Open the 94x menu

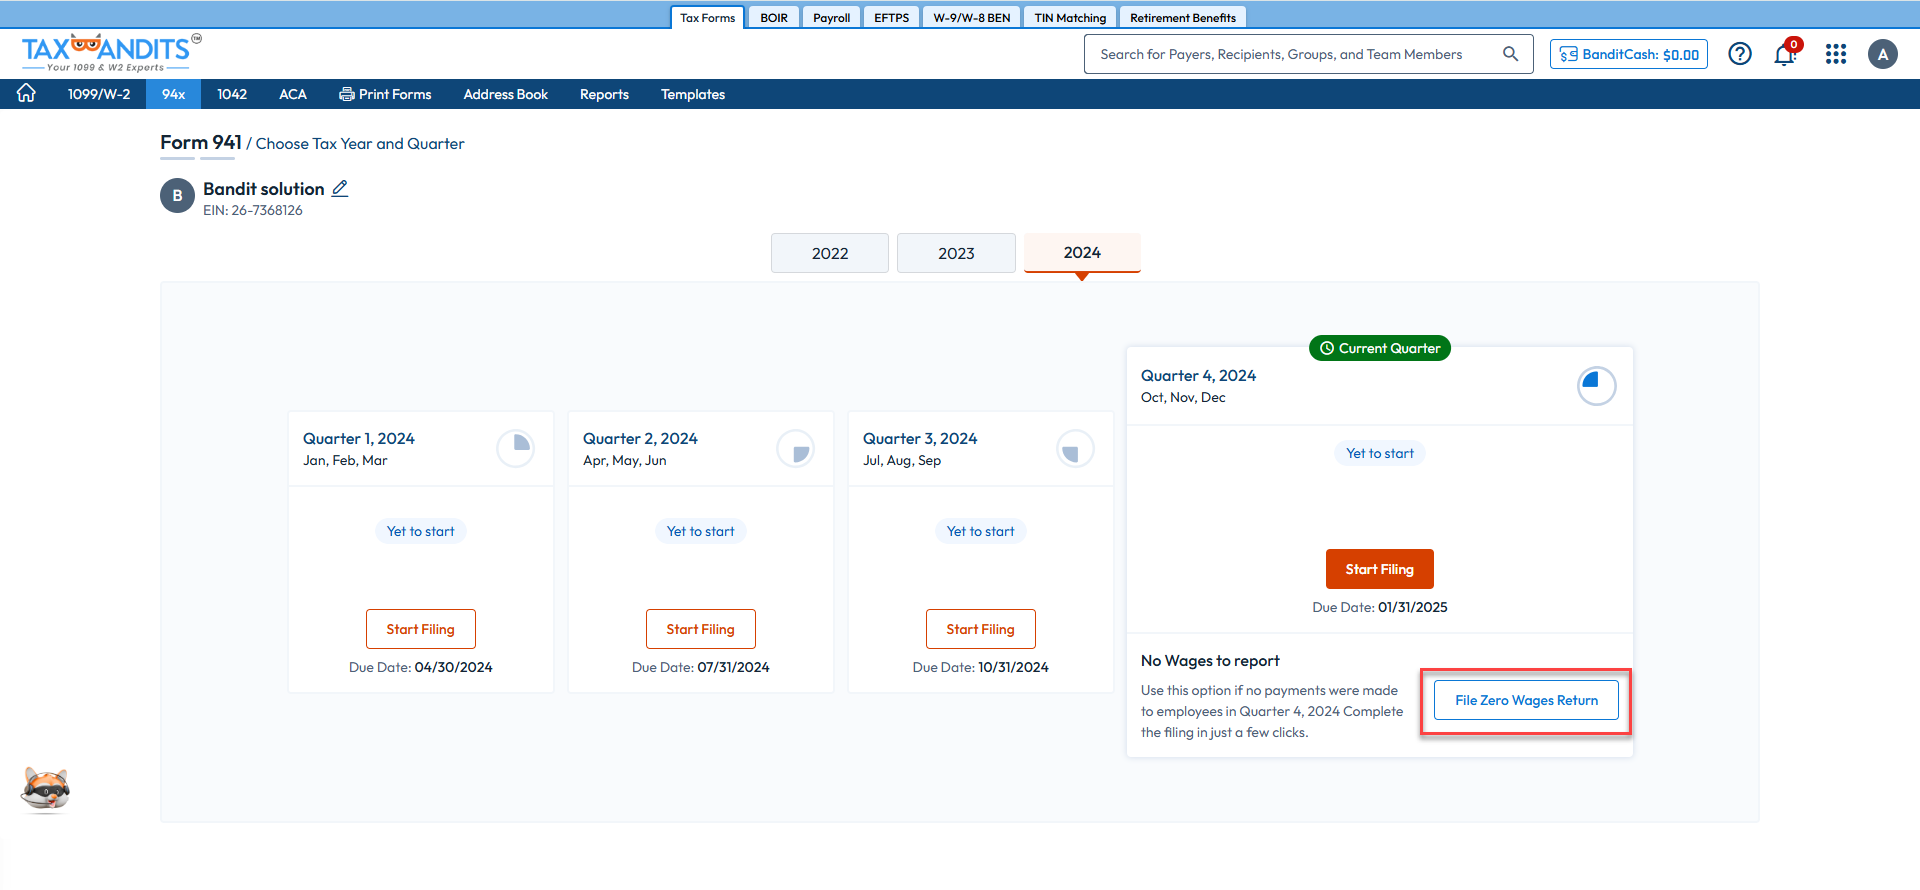coord(174,94)
